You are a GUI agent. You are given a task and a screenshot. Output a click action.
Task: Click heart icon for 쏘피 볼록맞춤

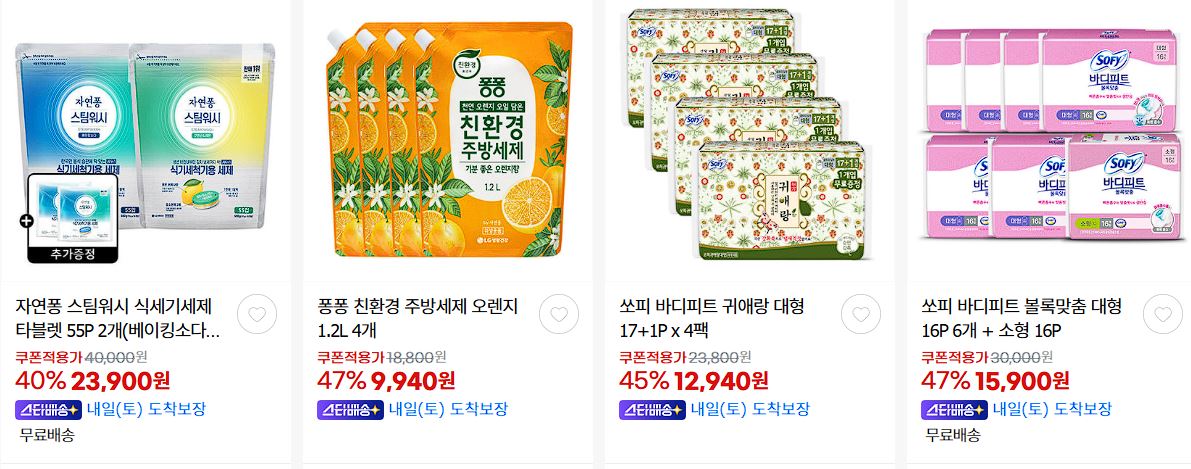(x=1163, y=314)
